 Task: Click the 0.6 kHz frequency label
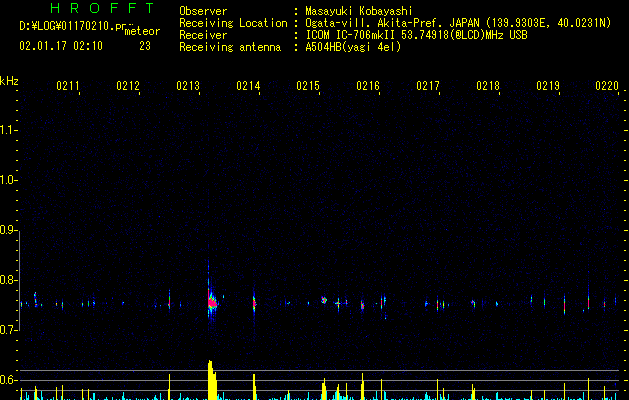point(8,380)
